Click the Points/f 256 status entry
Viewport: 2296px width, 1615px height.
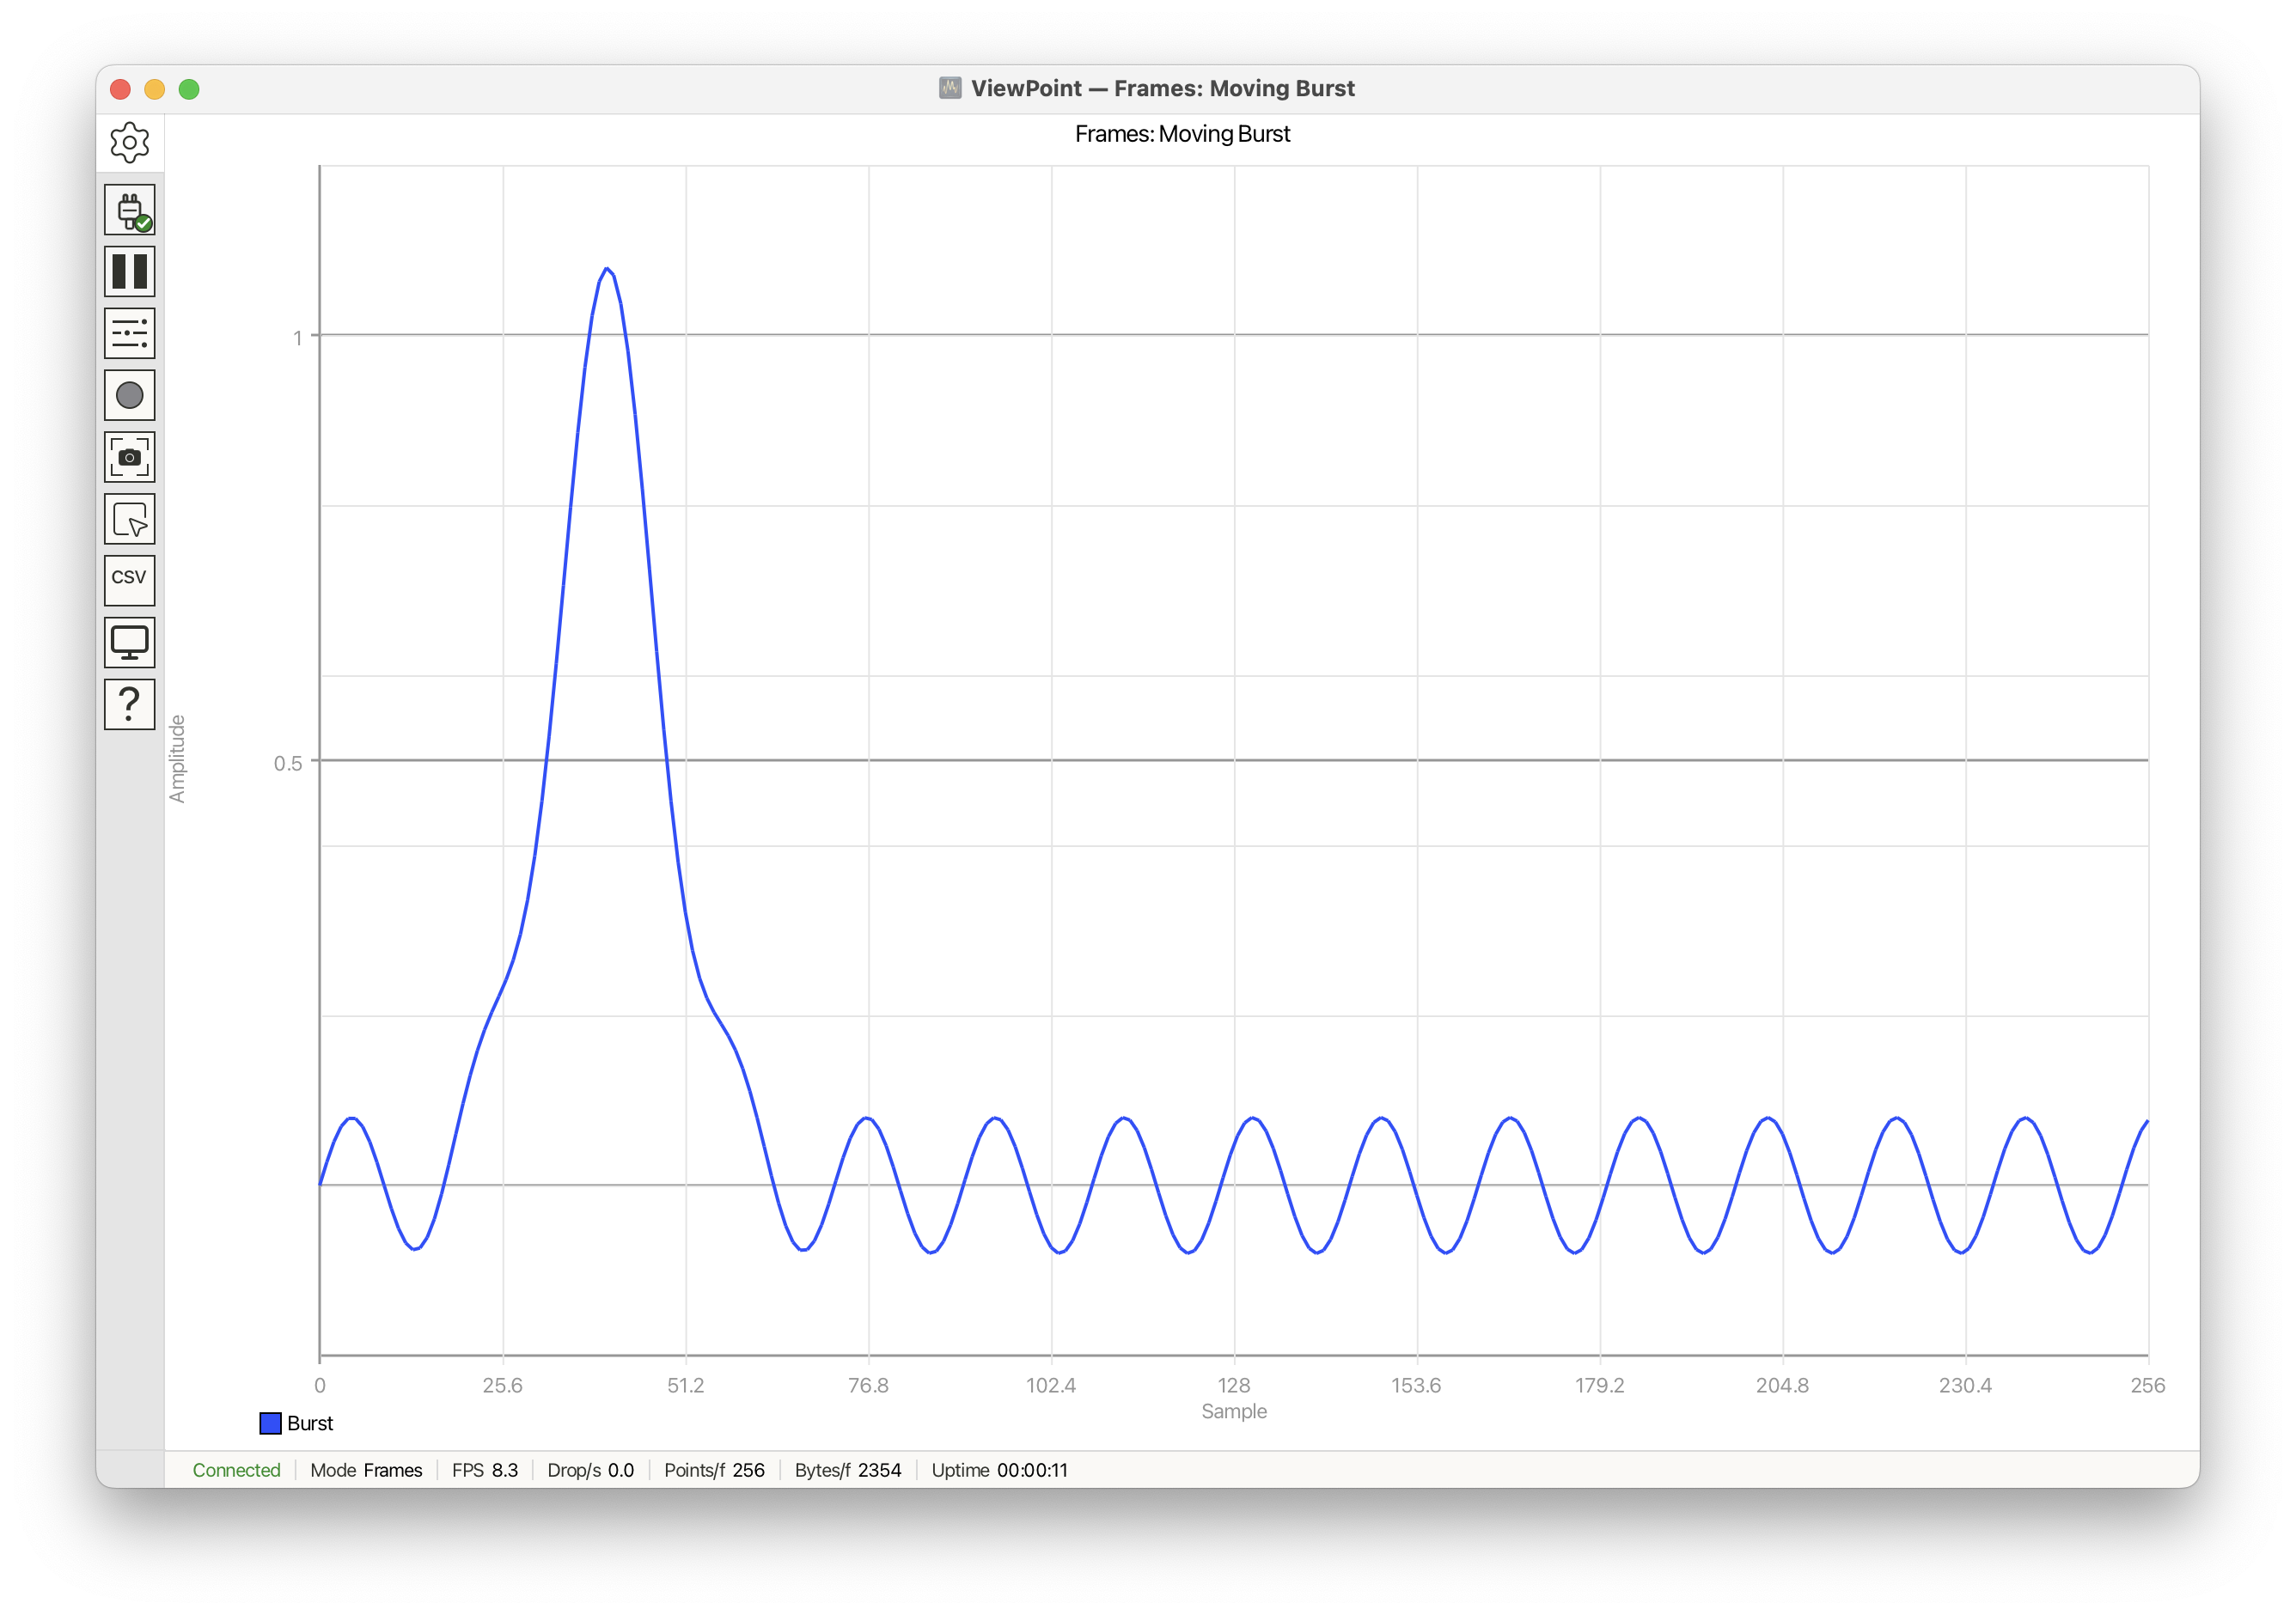pos(714,1470)
